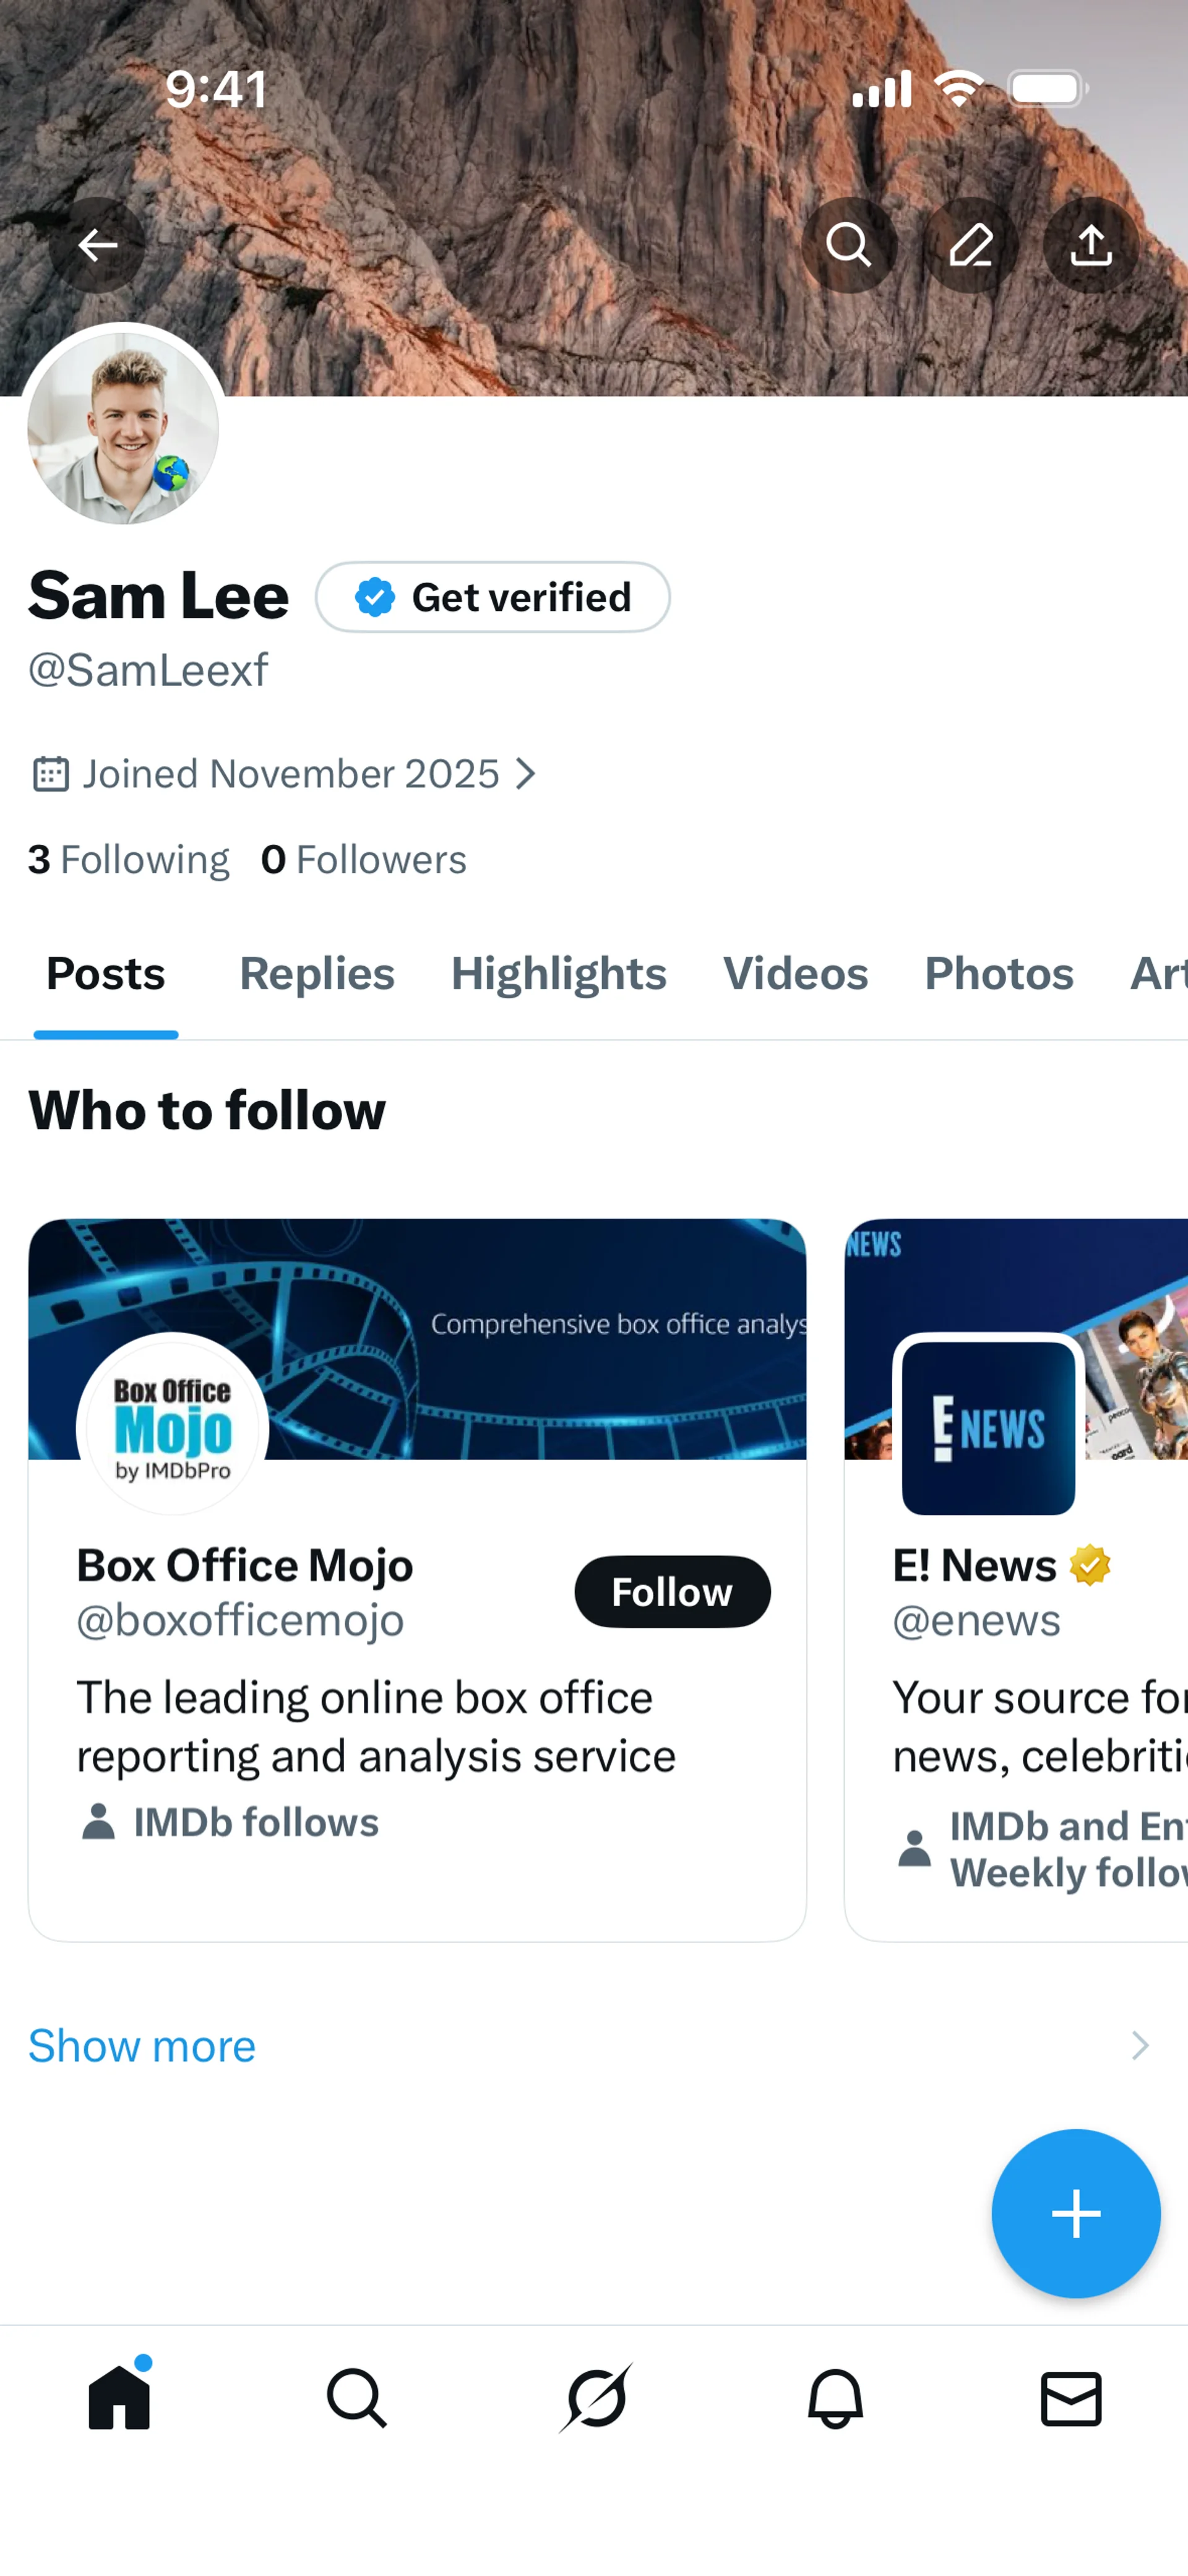Open Search in bottom navigation
1188x2576 pixels.
357,2398
